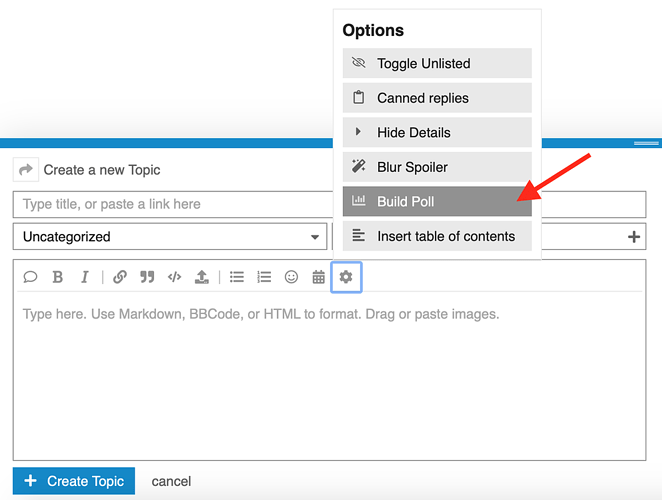Click the Create Topic button
The width and height of the screenshot is (662, 500).
tap(74, 481)
